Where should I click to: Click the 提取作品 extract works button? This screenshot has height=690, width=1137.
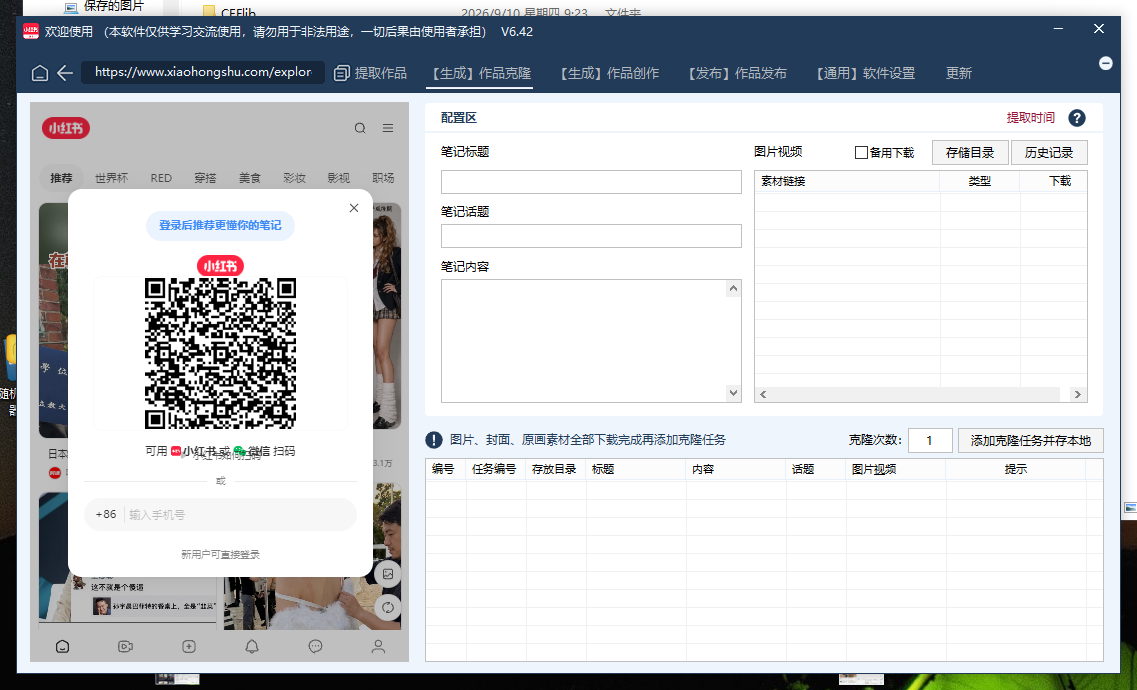pos(371,73)
